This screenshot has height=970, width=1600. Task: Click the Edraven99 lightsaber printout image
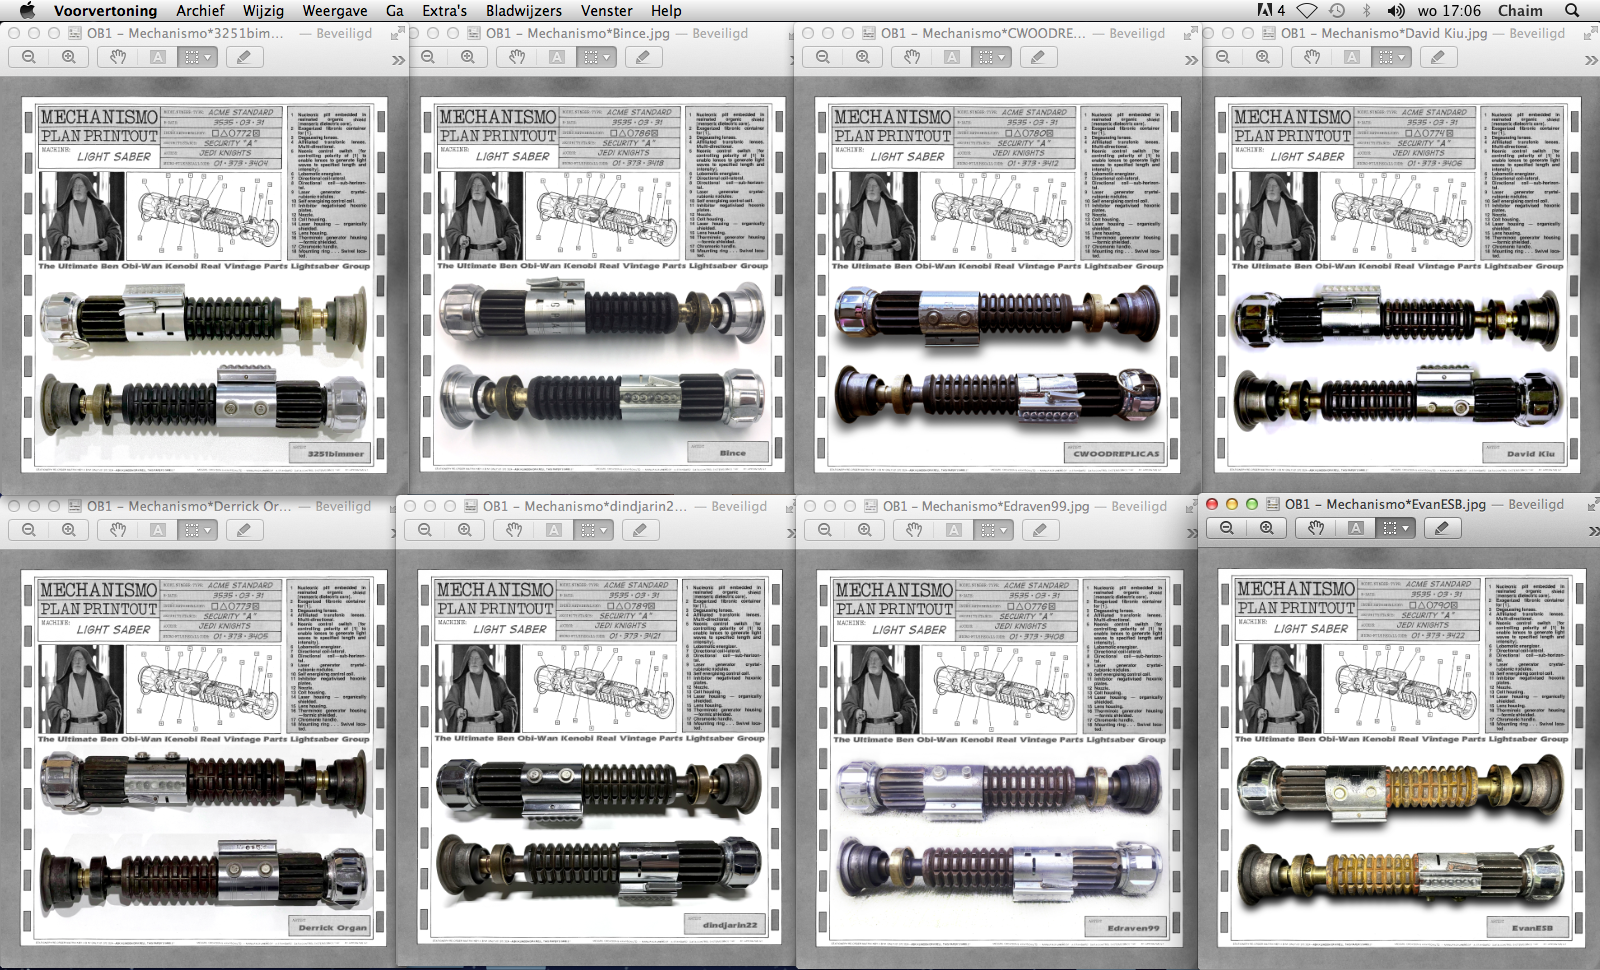(x=998, y=758)
